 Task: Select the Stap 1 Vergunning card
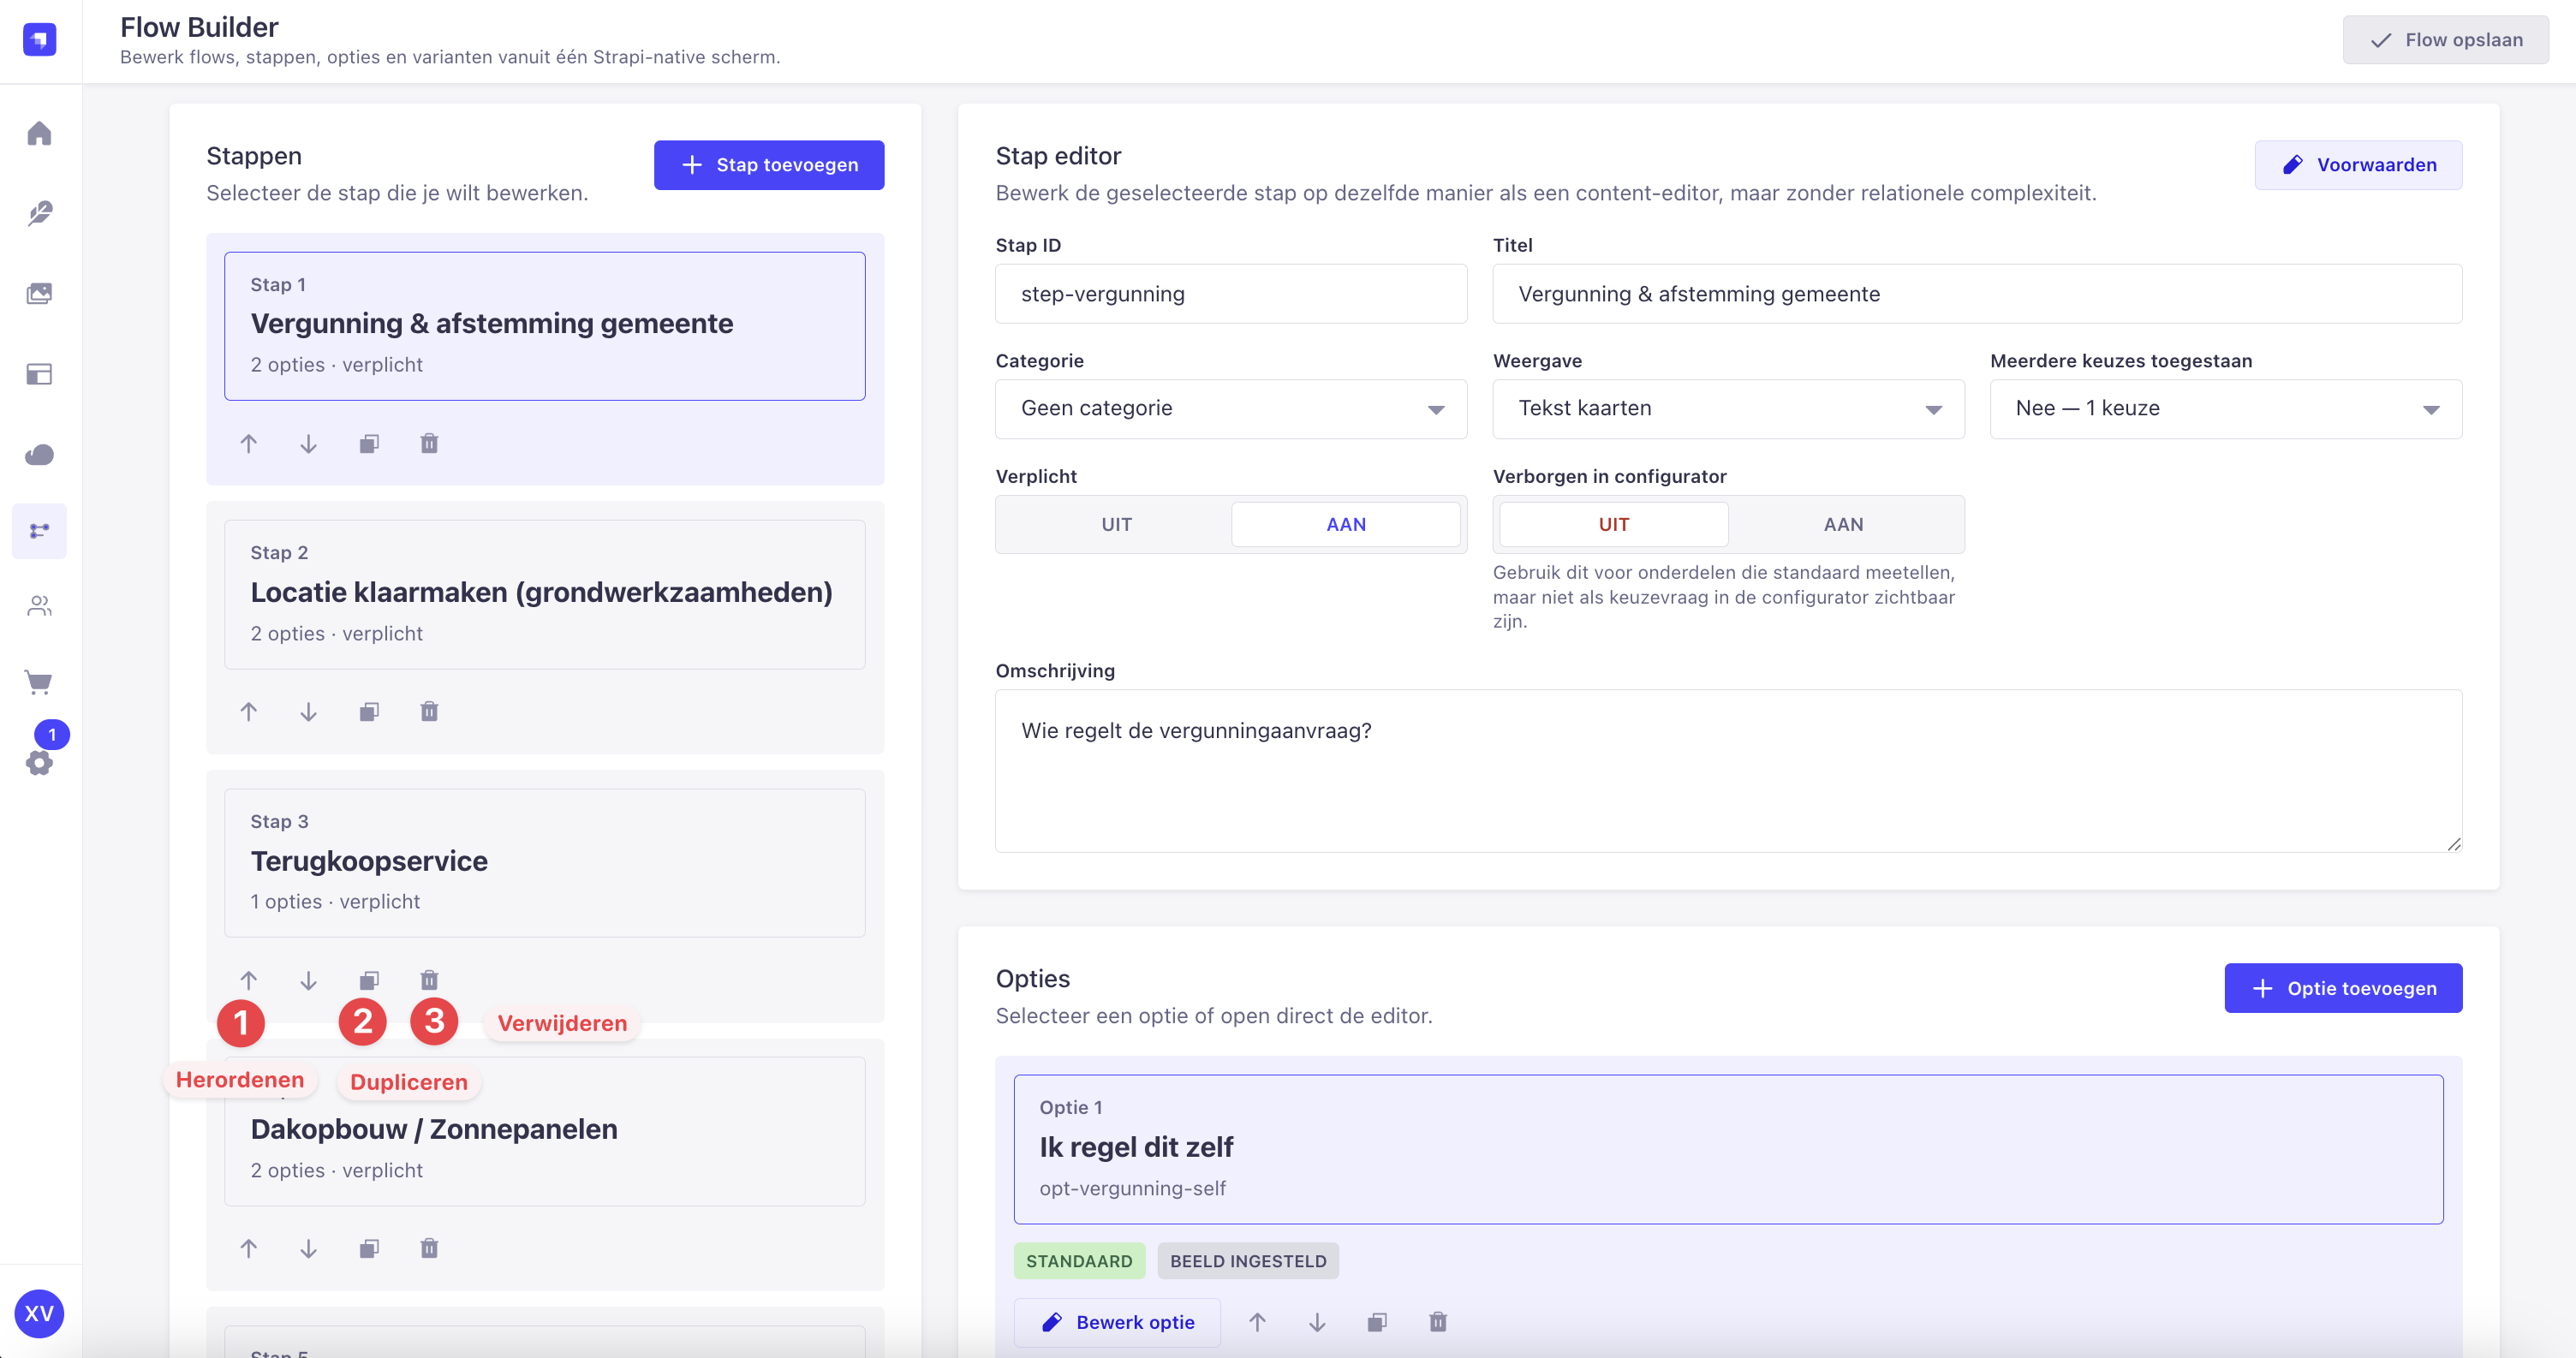click(x=545, y=326)
